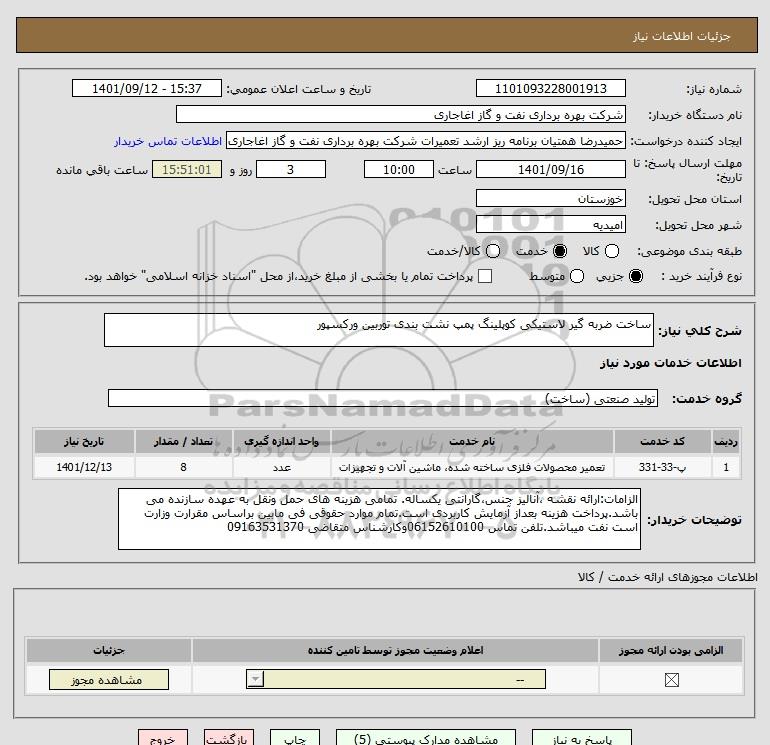The width and height of the screenshot is (770, 745).
Task: Toggle the mandatory license checkbox
Action: [671, 680]
